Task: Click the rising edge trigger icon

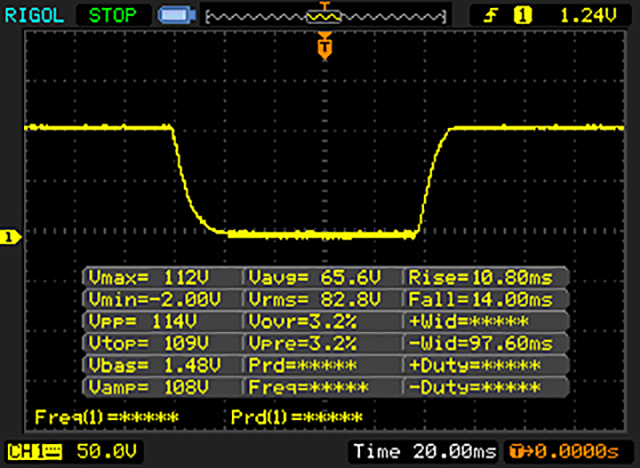Action: pos(491,16)
